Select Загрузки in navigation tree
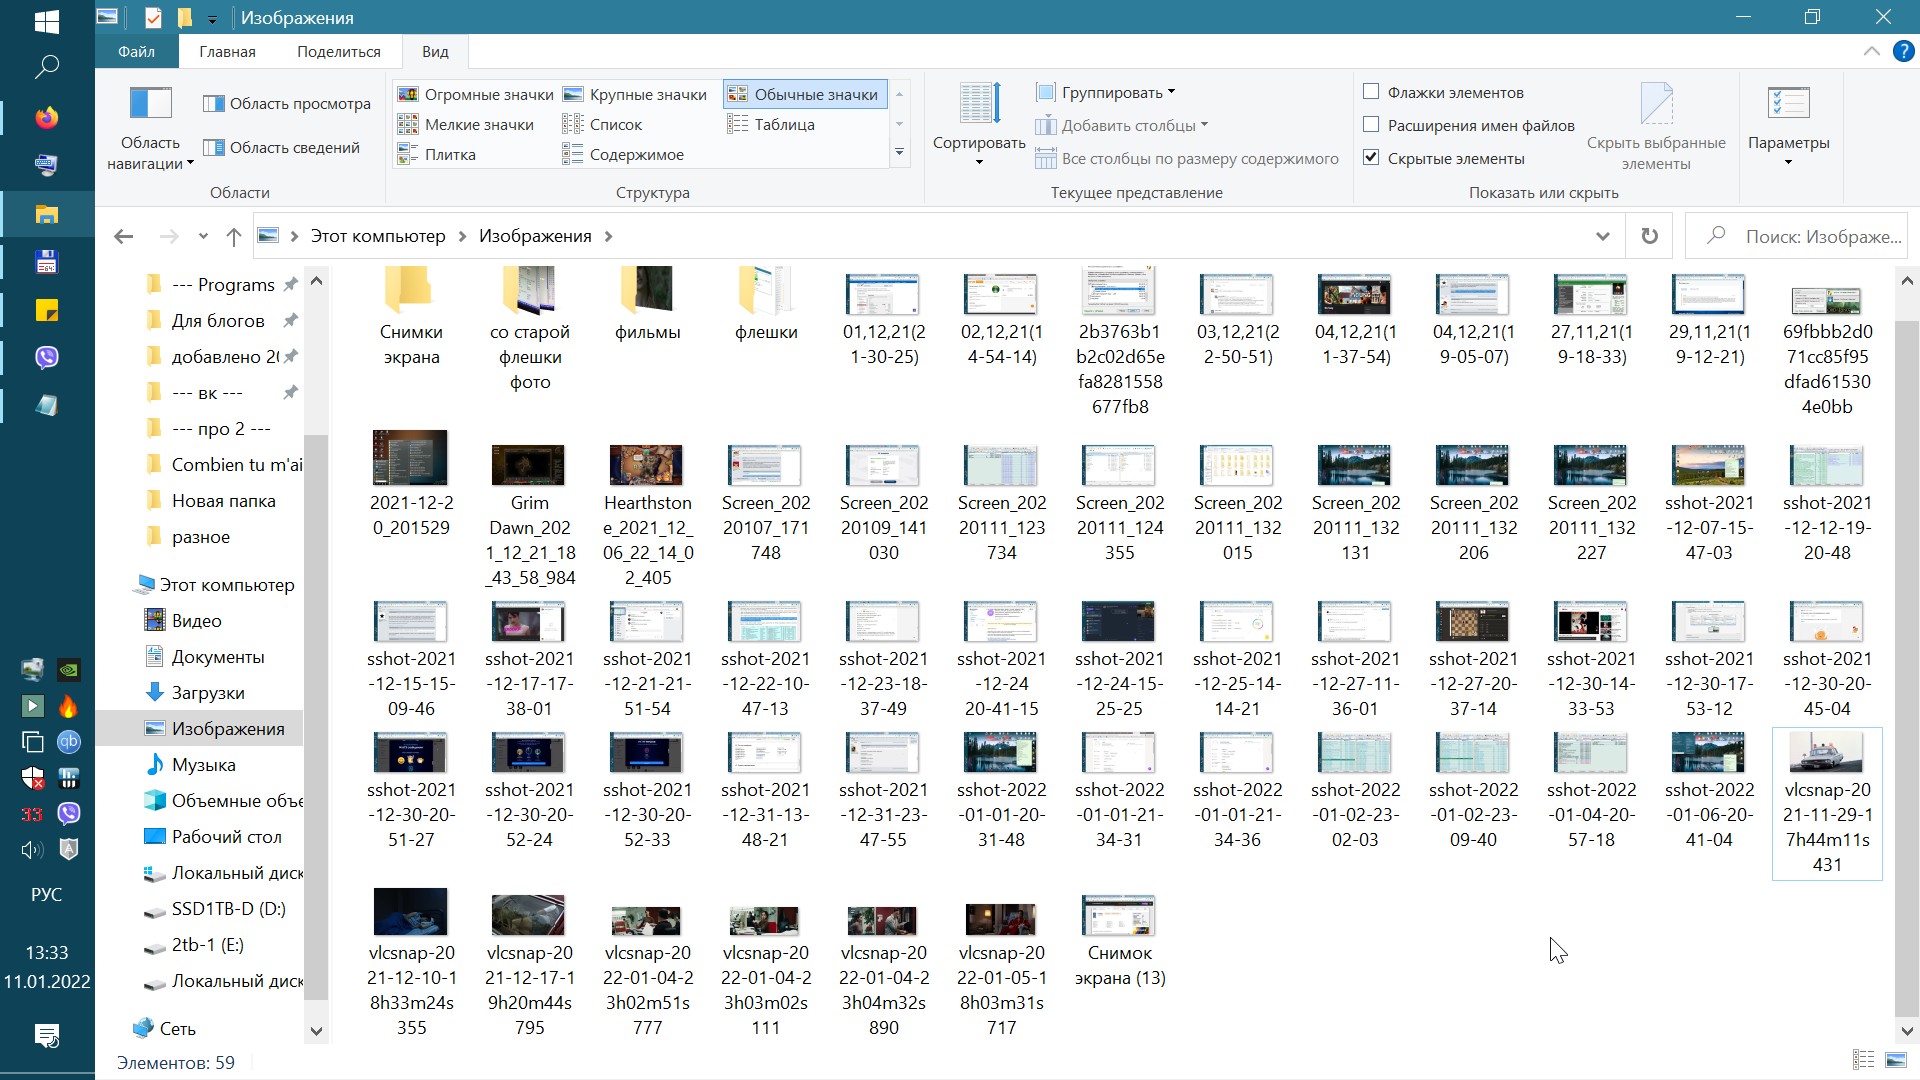The width and height of the screenshot is (1920, 1080). pyautogui.click(x=208, y=692)
